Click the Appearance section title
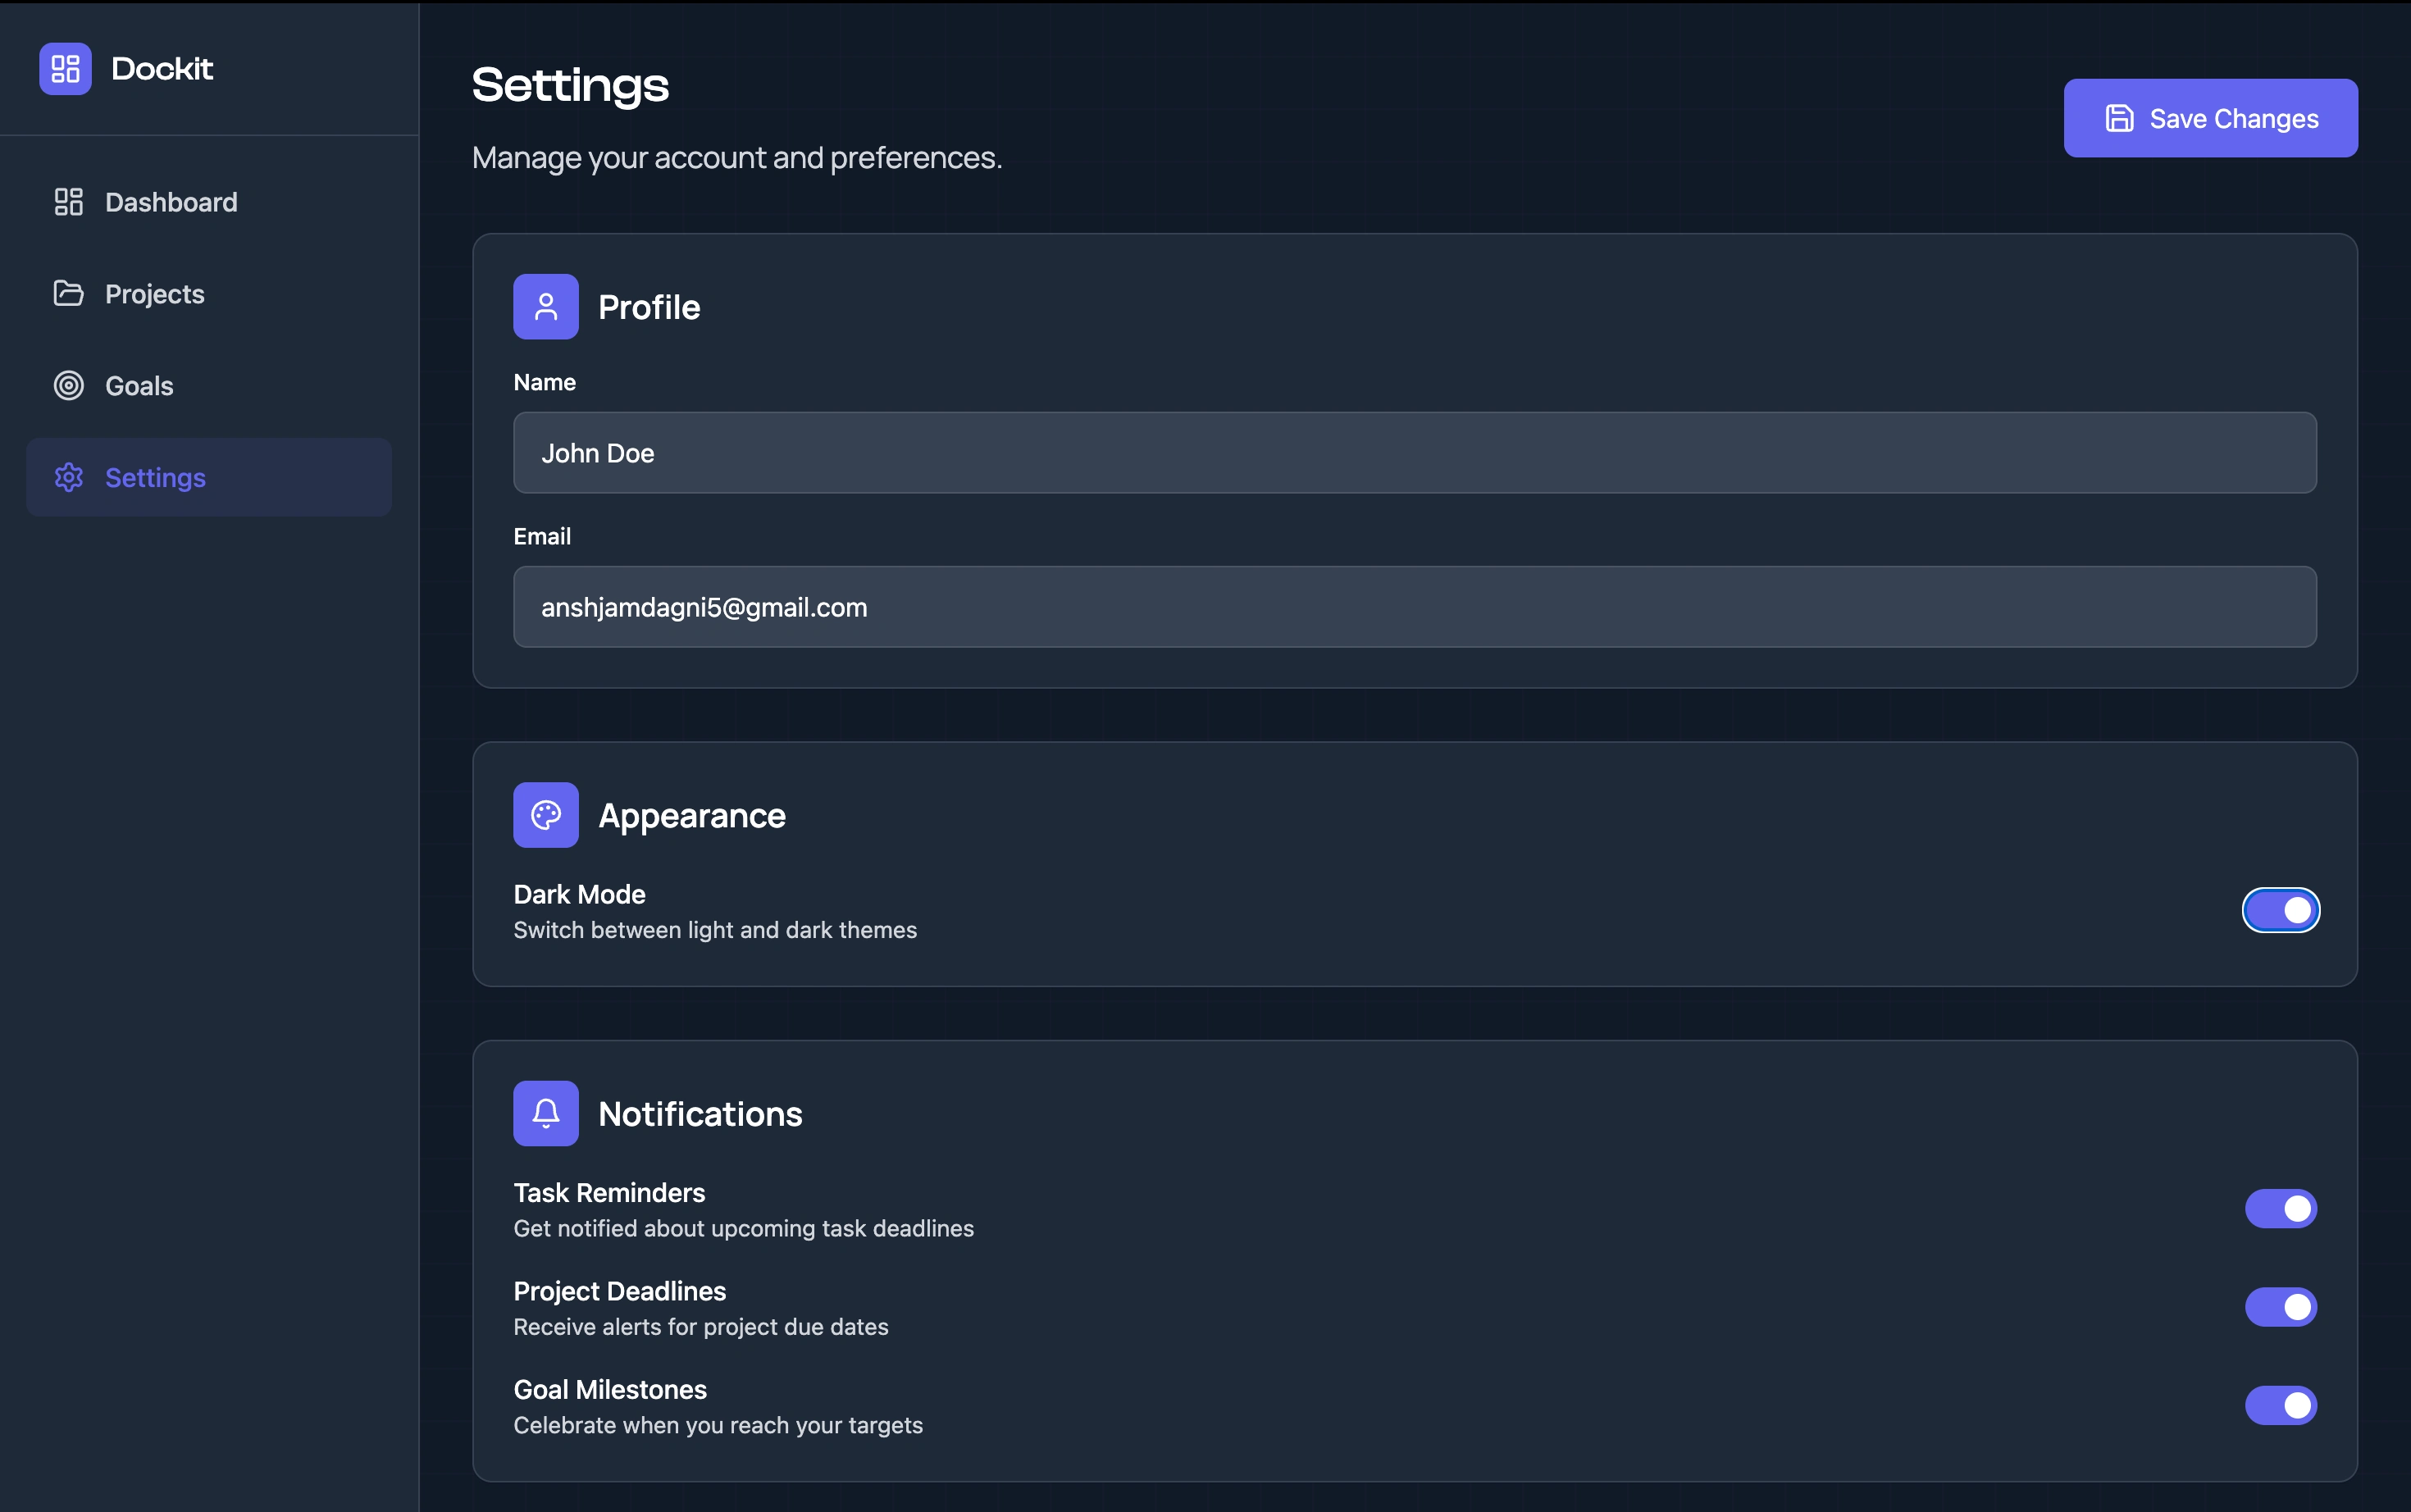The image size is (2411, 1512). coord(692,816)
